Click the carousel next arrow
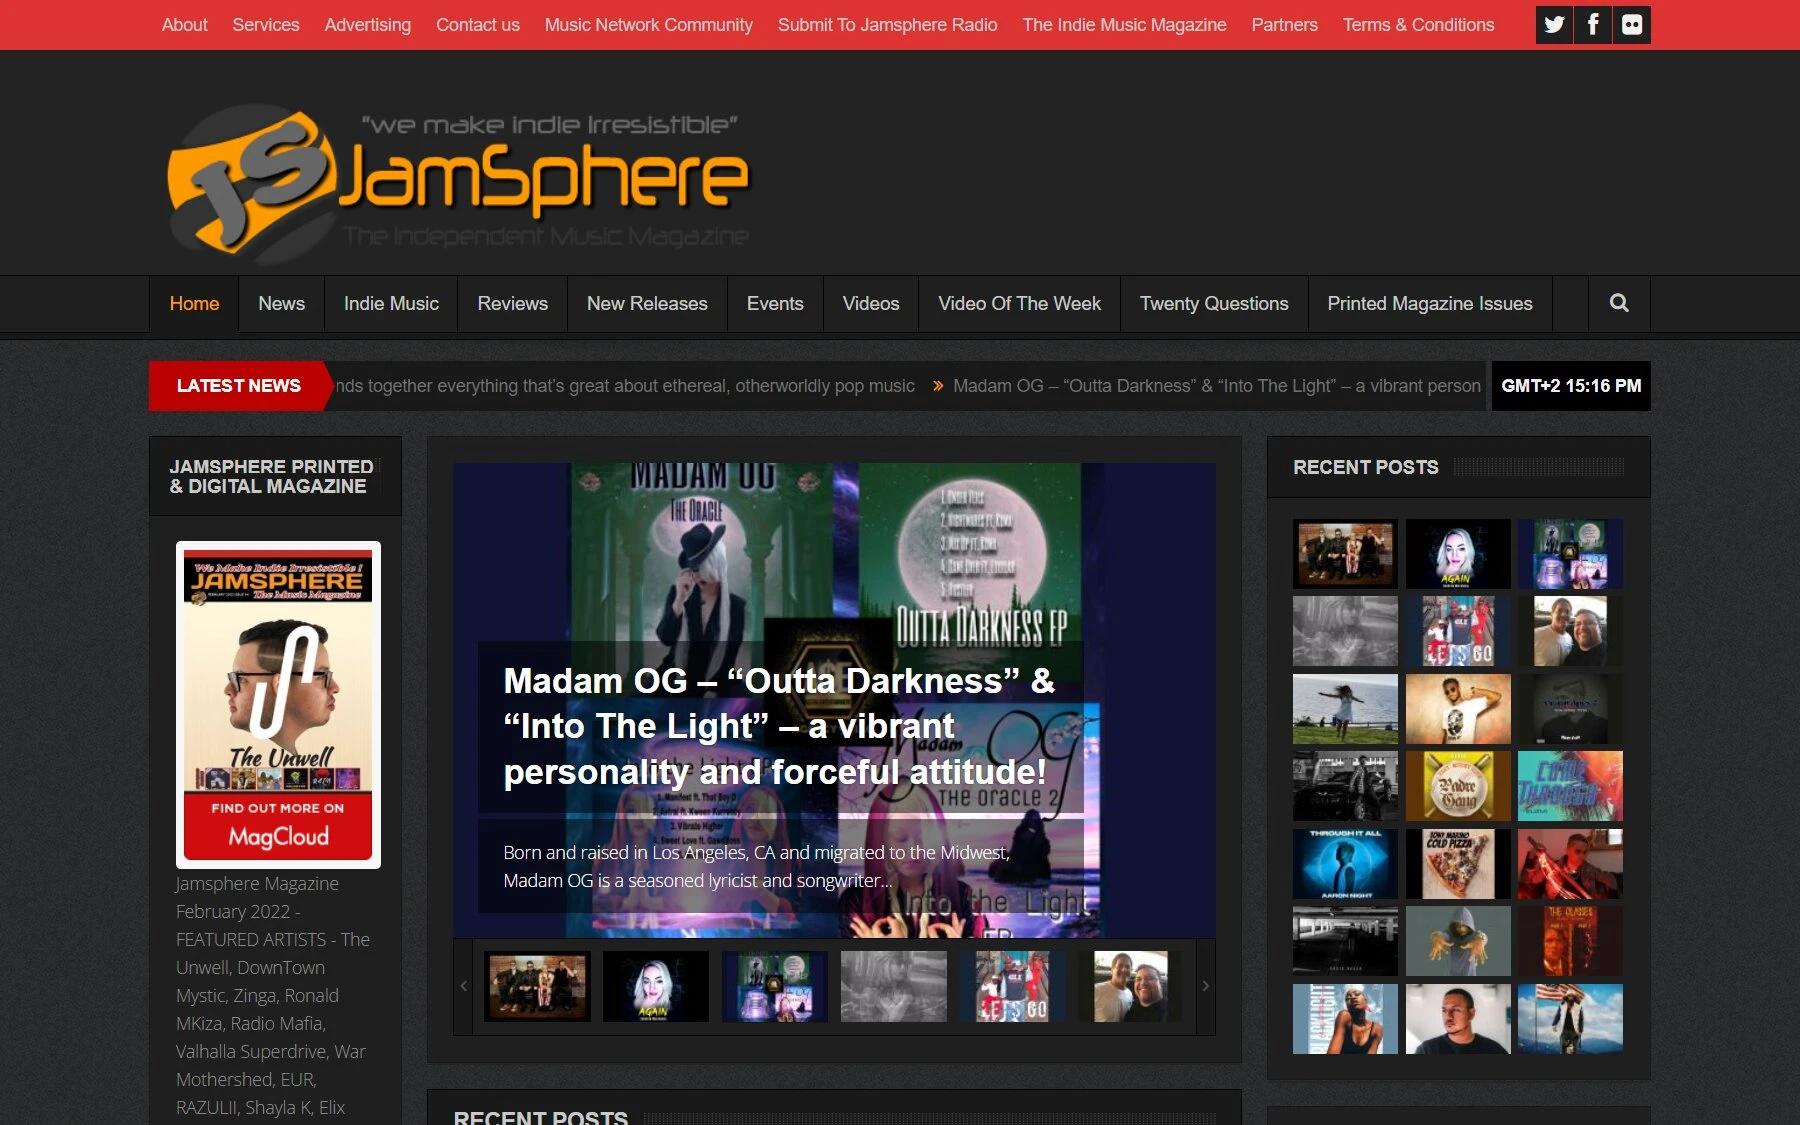Screen dimensions: 1800x1125 click(x=1205, y=986)
